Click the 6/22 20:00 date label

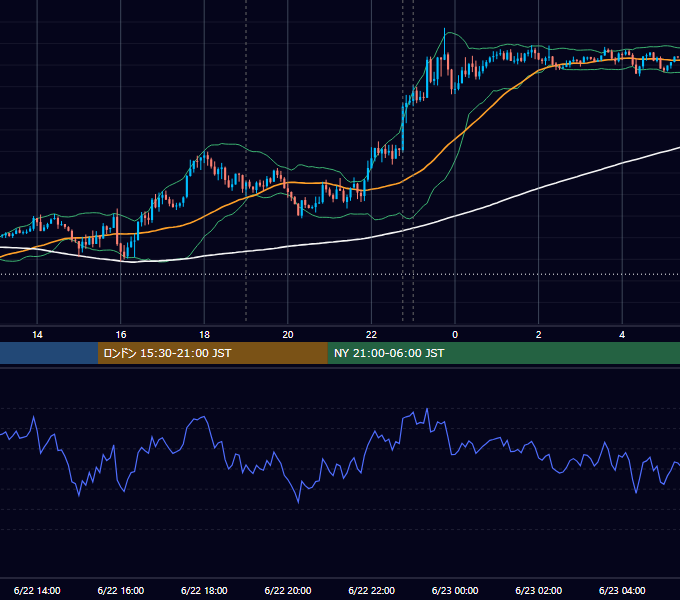tap(288, 590)
